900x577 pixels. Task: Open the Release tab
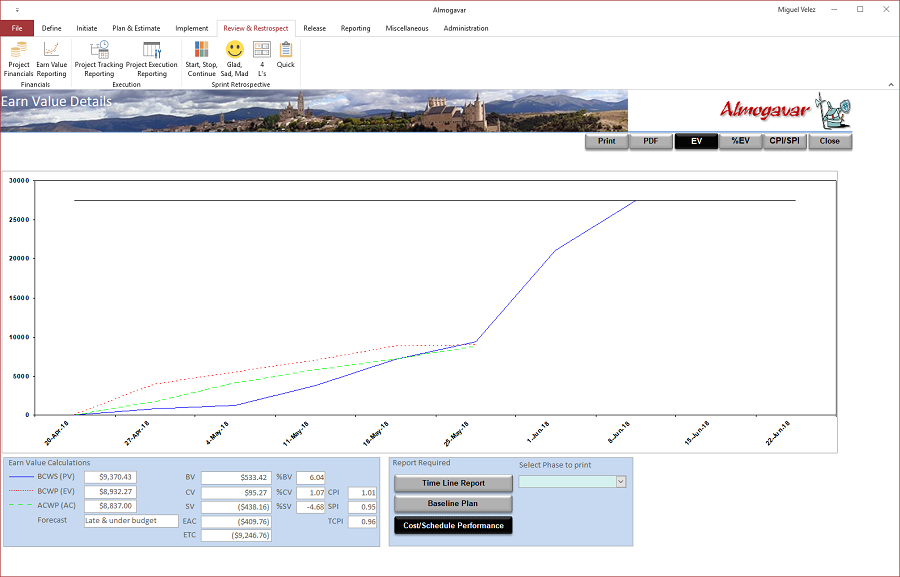pyautogui.click(x=315, y=28)
